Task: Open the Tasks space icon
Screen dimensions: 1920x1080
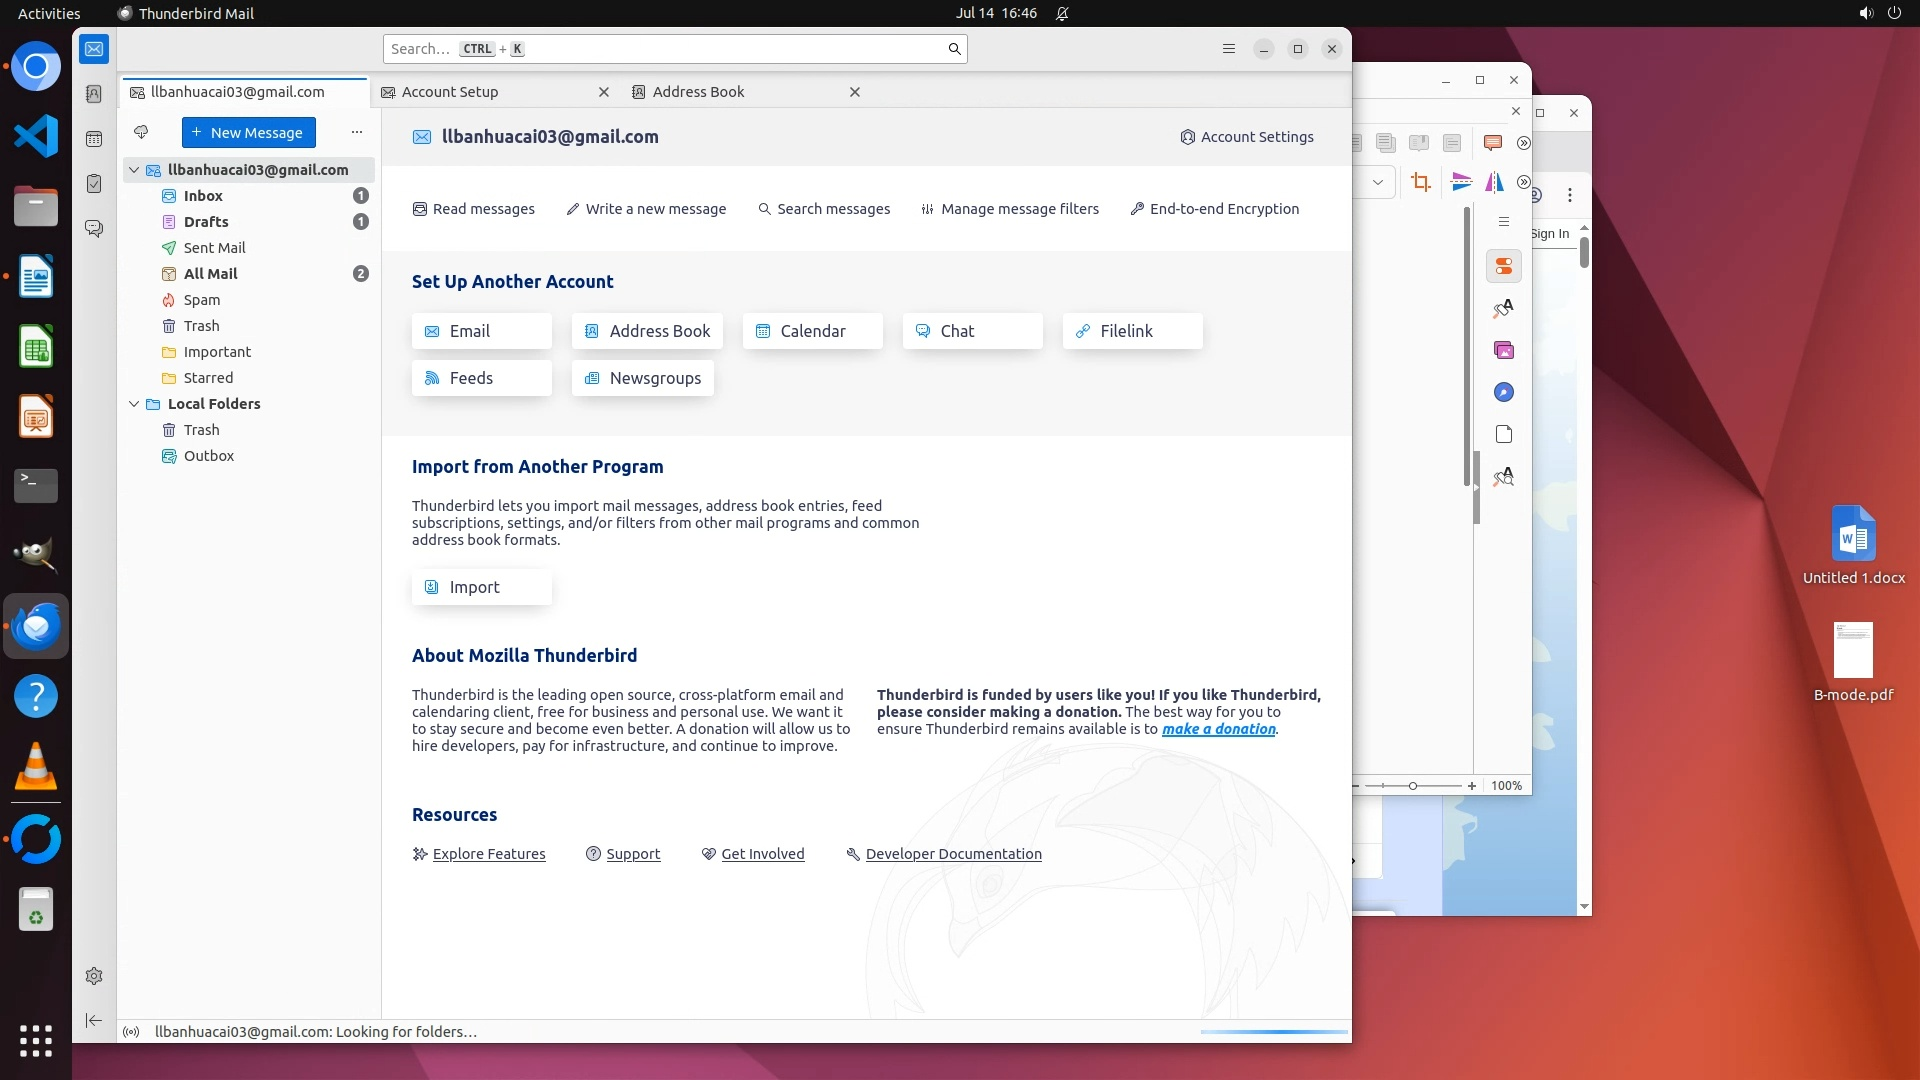Action: [94, 184]
